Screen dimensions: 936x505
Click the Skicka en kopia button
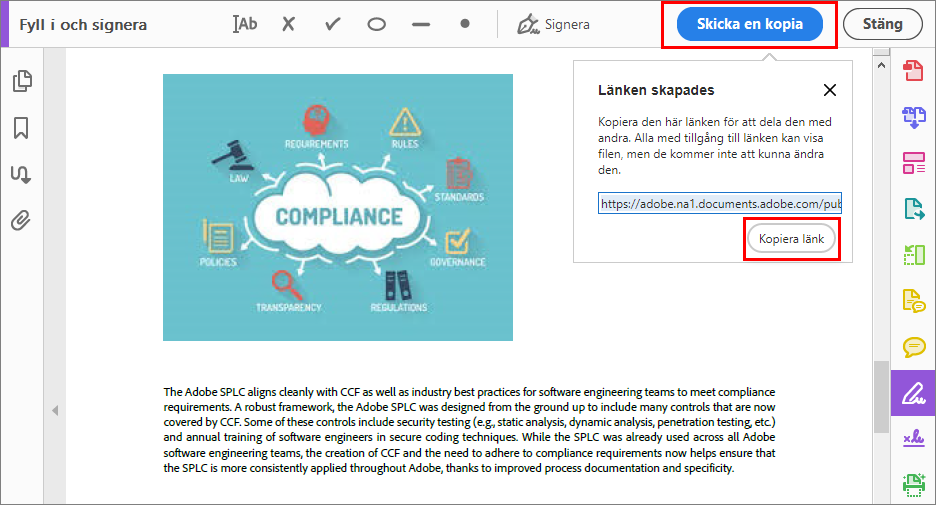coord(750,24)
